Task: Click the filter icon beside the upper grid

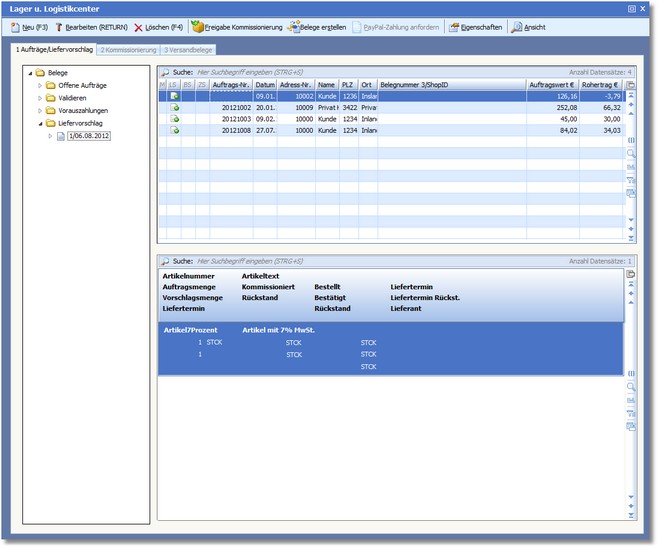Action: pos(631,179)
